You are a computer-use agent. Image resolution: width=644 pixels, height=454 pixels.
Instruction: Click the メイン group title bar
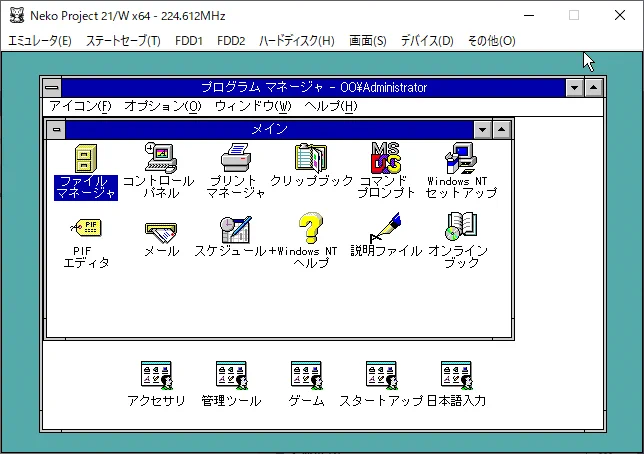[269, 130]
